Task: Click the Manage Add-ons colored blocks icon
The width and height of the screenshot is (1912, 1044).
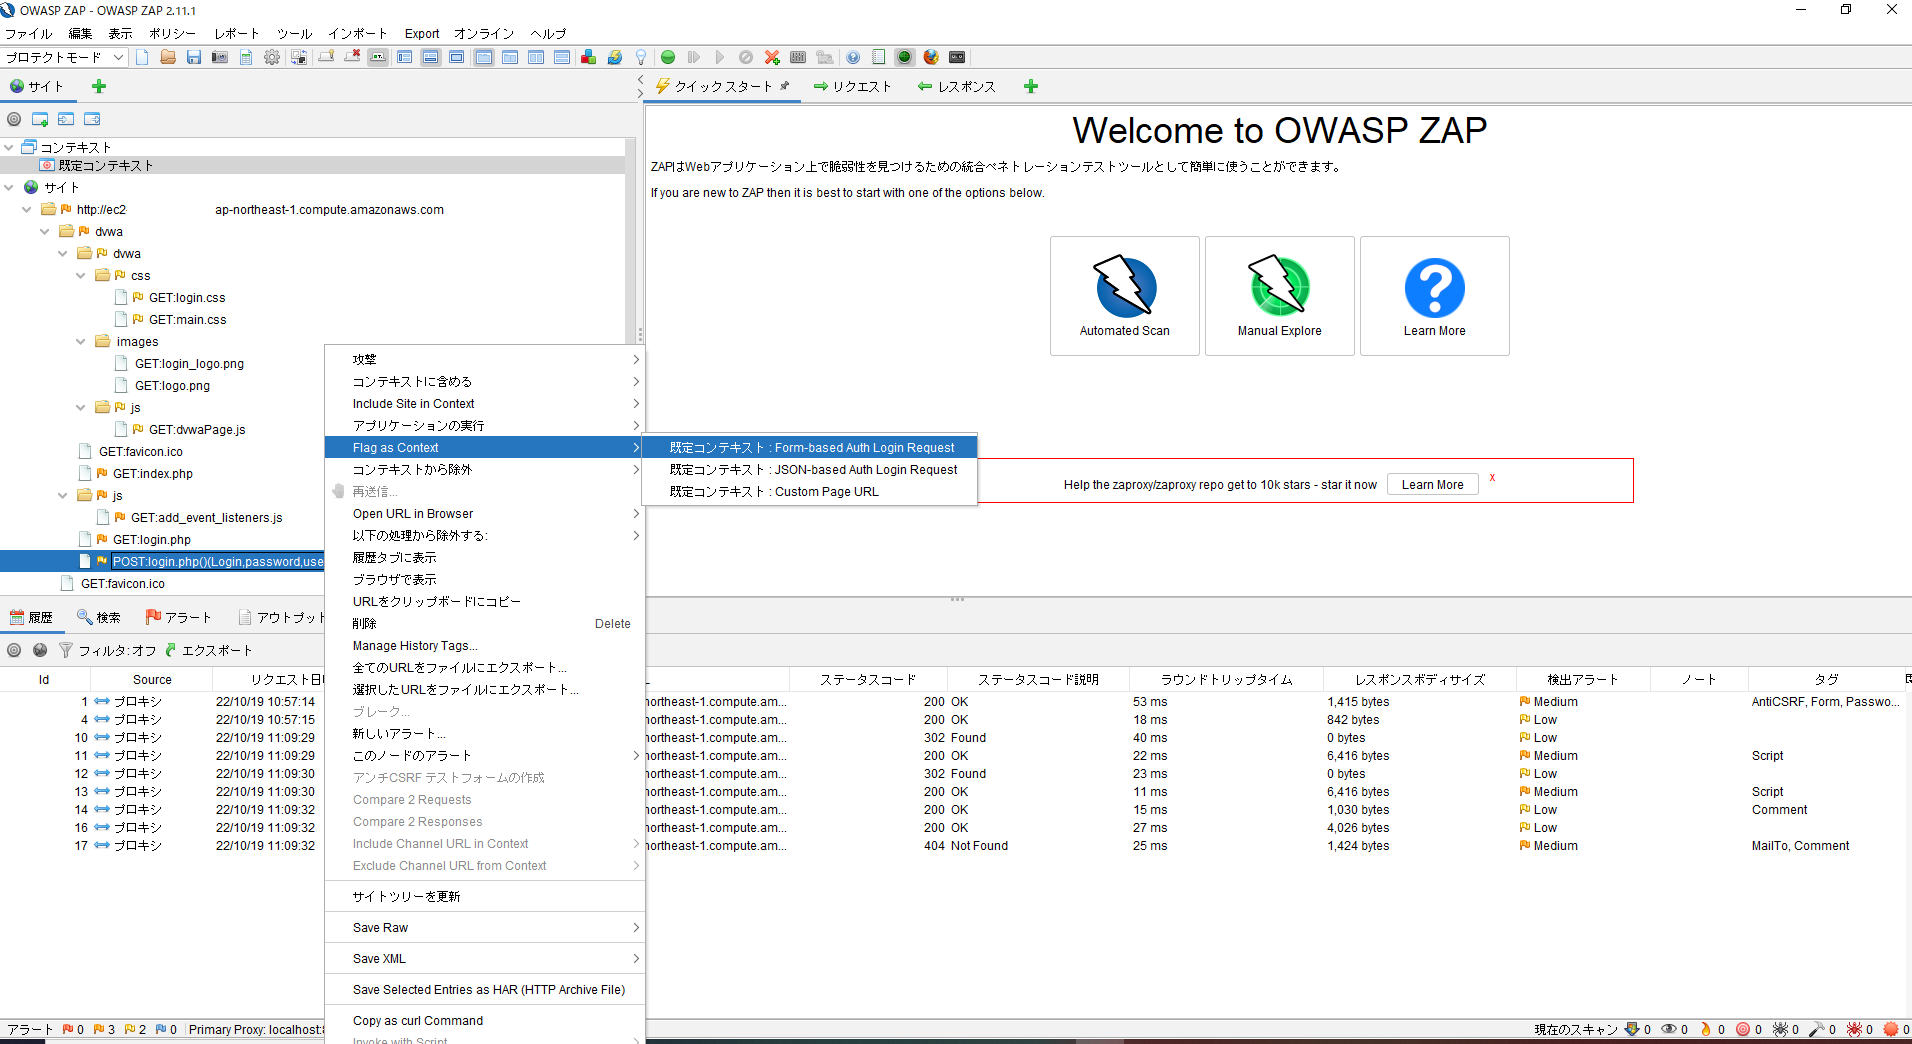Action: pos(588,57)
